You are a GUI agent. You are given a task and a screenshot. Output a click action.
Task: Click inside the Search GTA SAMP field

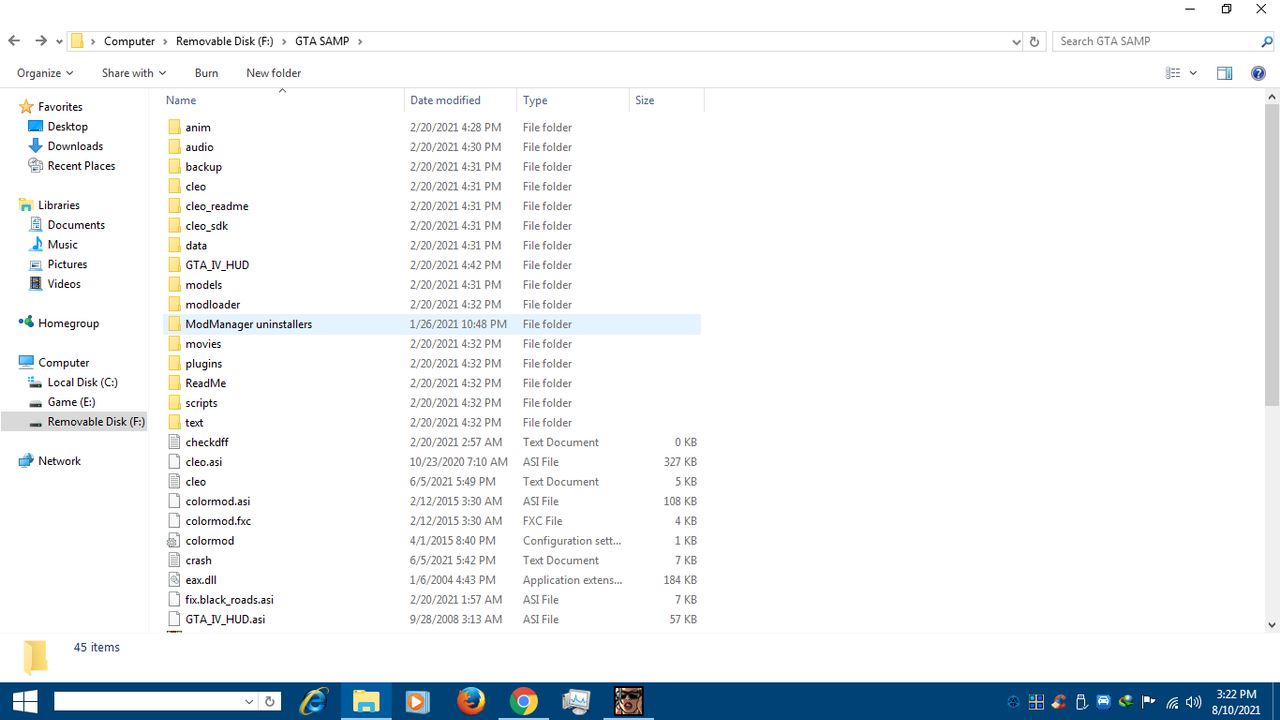pos(1155,42)
